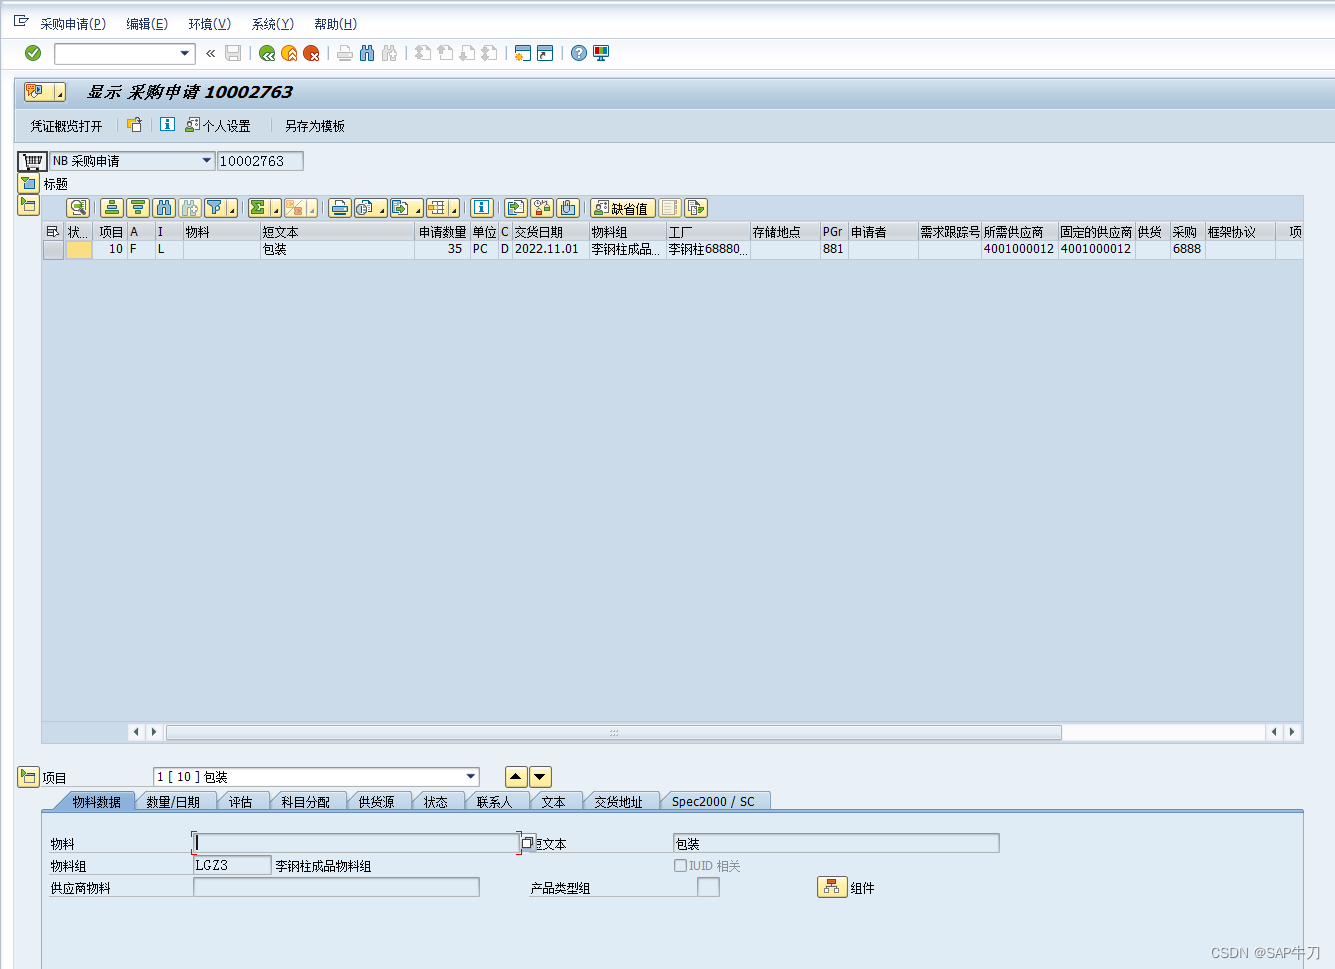Image resolution: width=1335 pixels, height=969 pixels.
Task: Click the 组件 components hierarchy icon
Action: (832, 887)
